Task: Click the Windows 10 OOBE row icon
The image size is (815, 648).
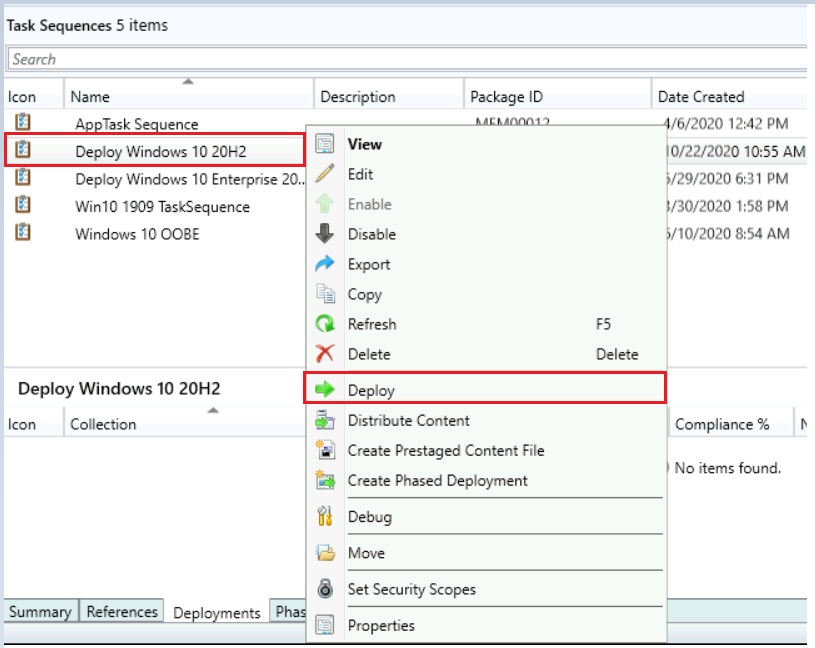Action: point(23,232)
